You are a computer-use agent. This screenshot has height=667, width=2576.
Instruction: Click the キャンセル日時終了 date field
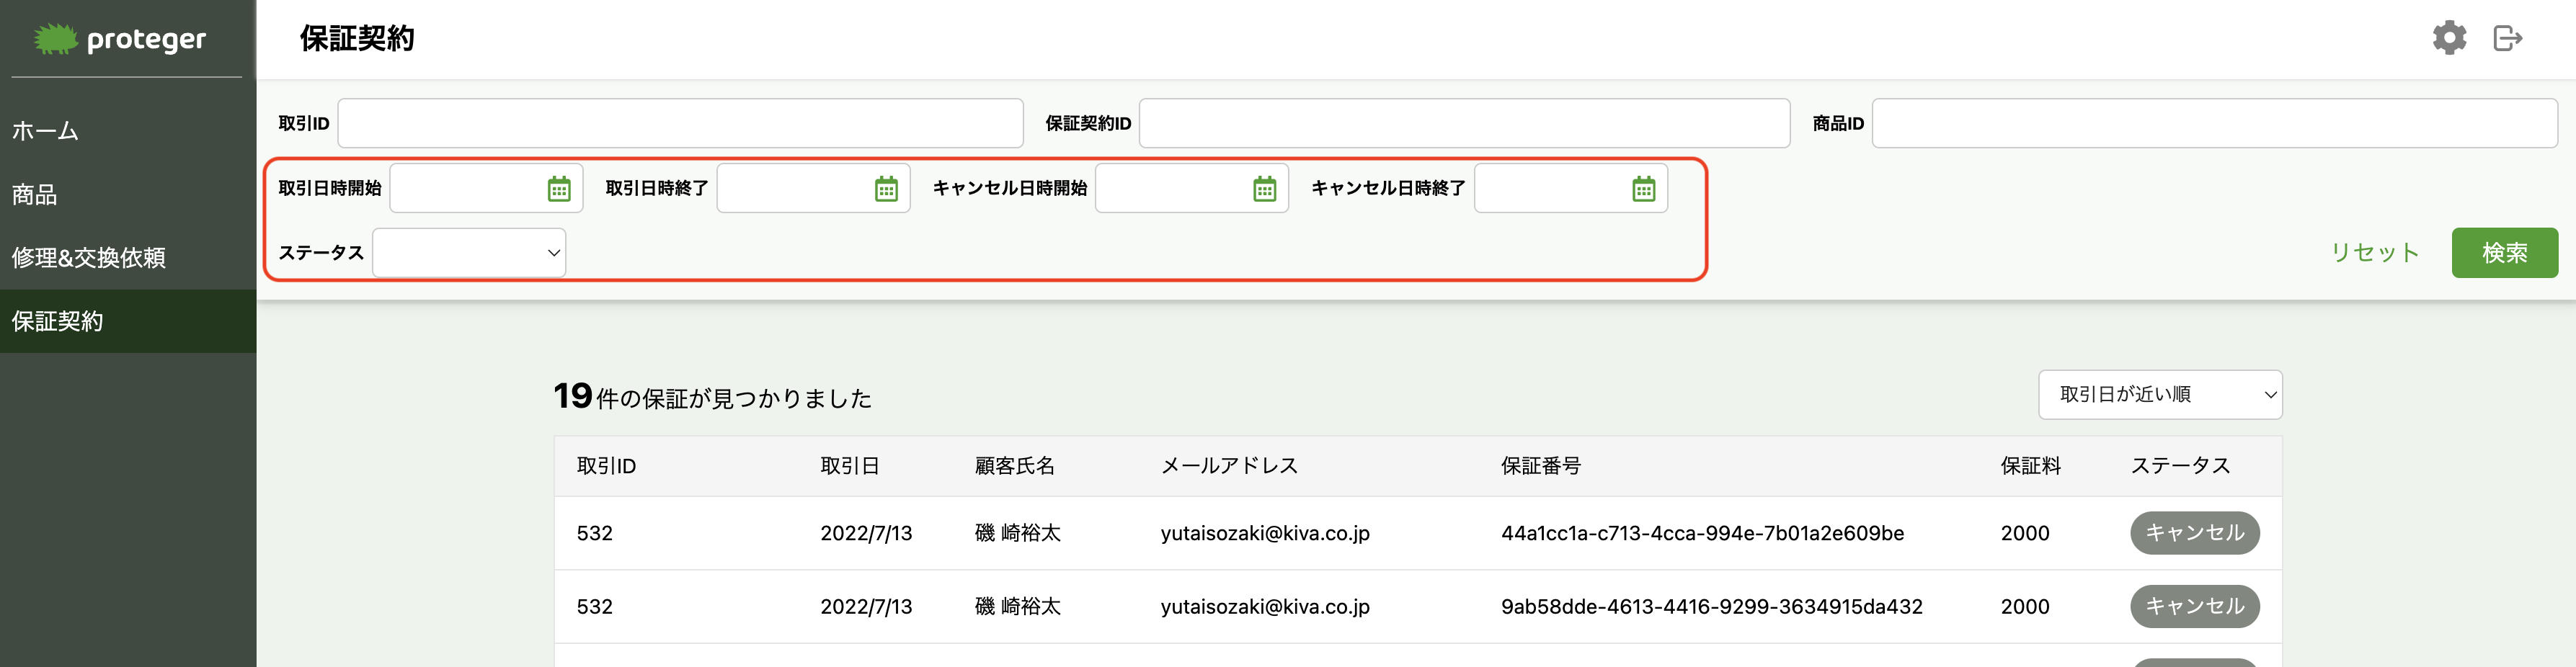pos(1570,188)
